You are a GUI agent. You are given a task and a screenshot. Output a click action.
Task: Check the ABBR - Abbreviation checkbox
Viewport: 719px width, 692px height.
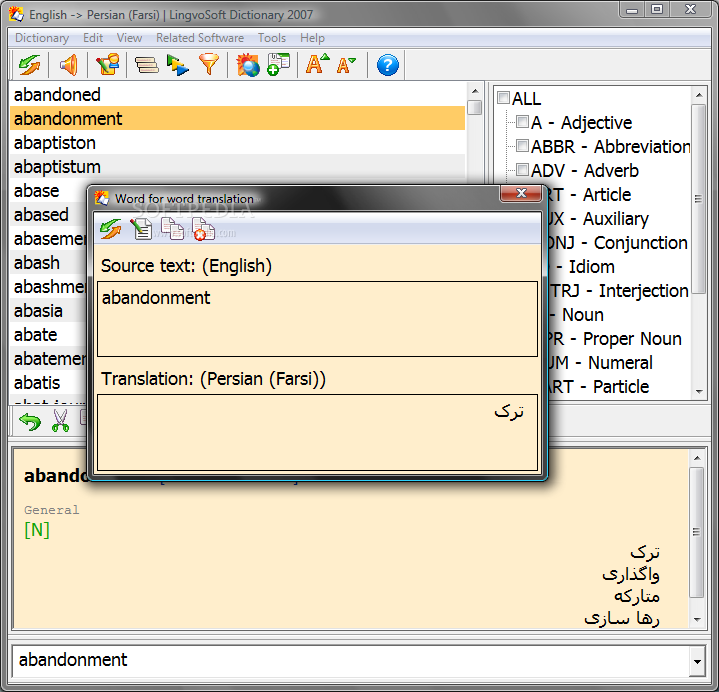coord(522,146)
